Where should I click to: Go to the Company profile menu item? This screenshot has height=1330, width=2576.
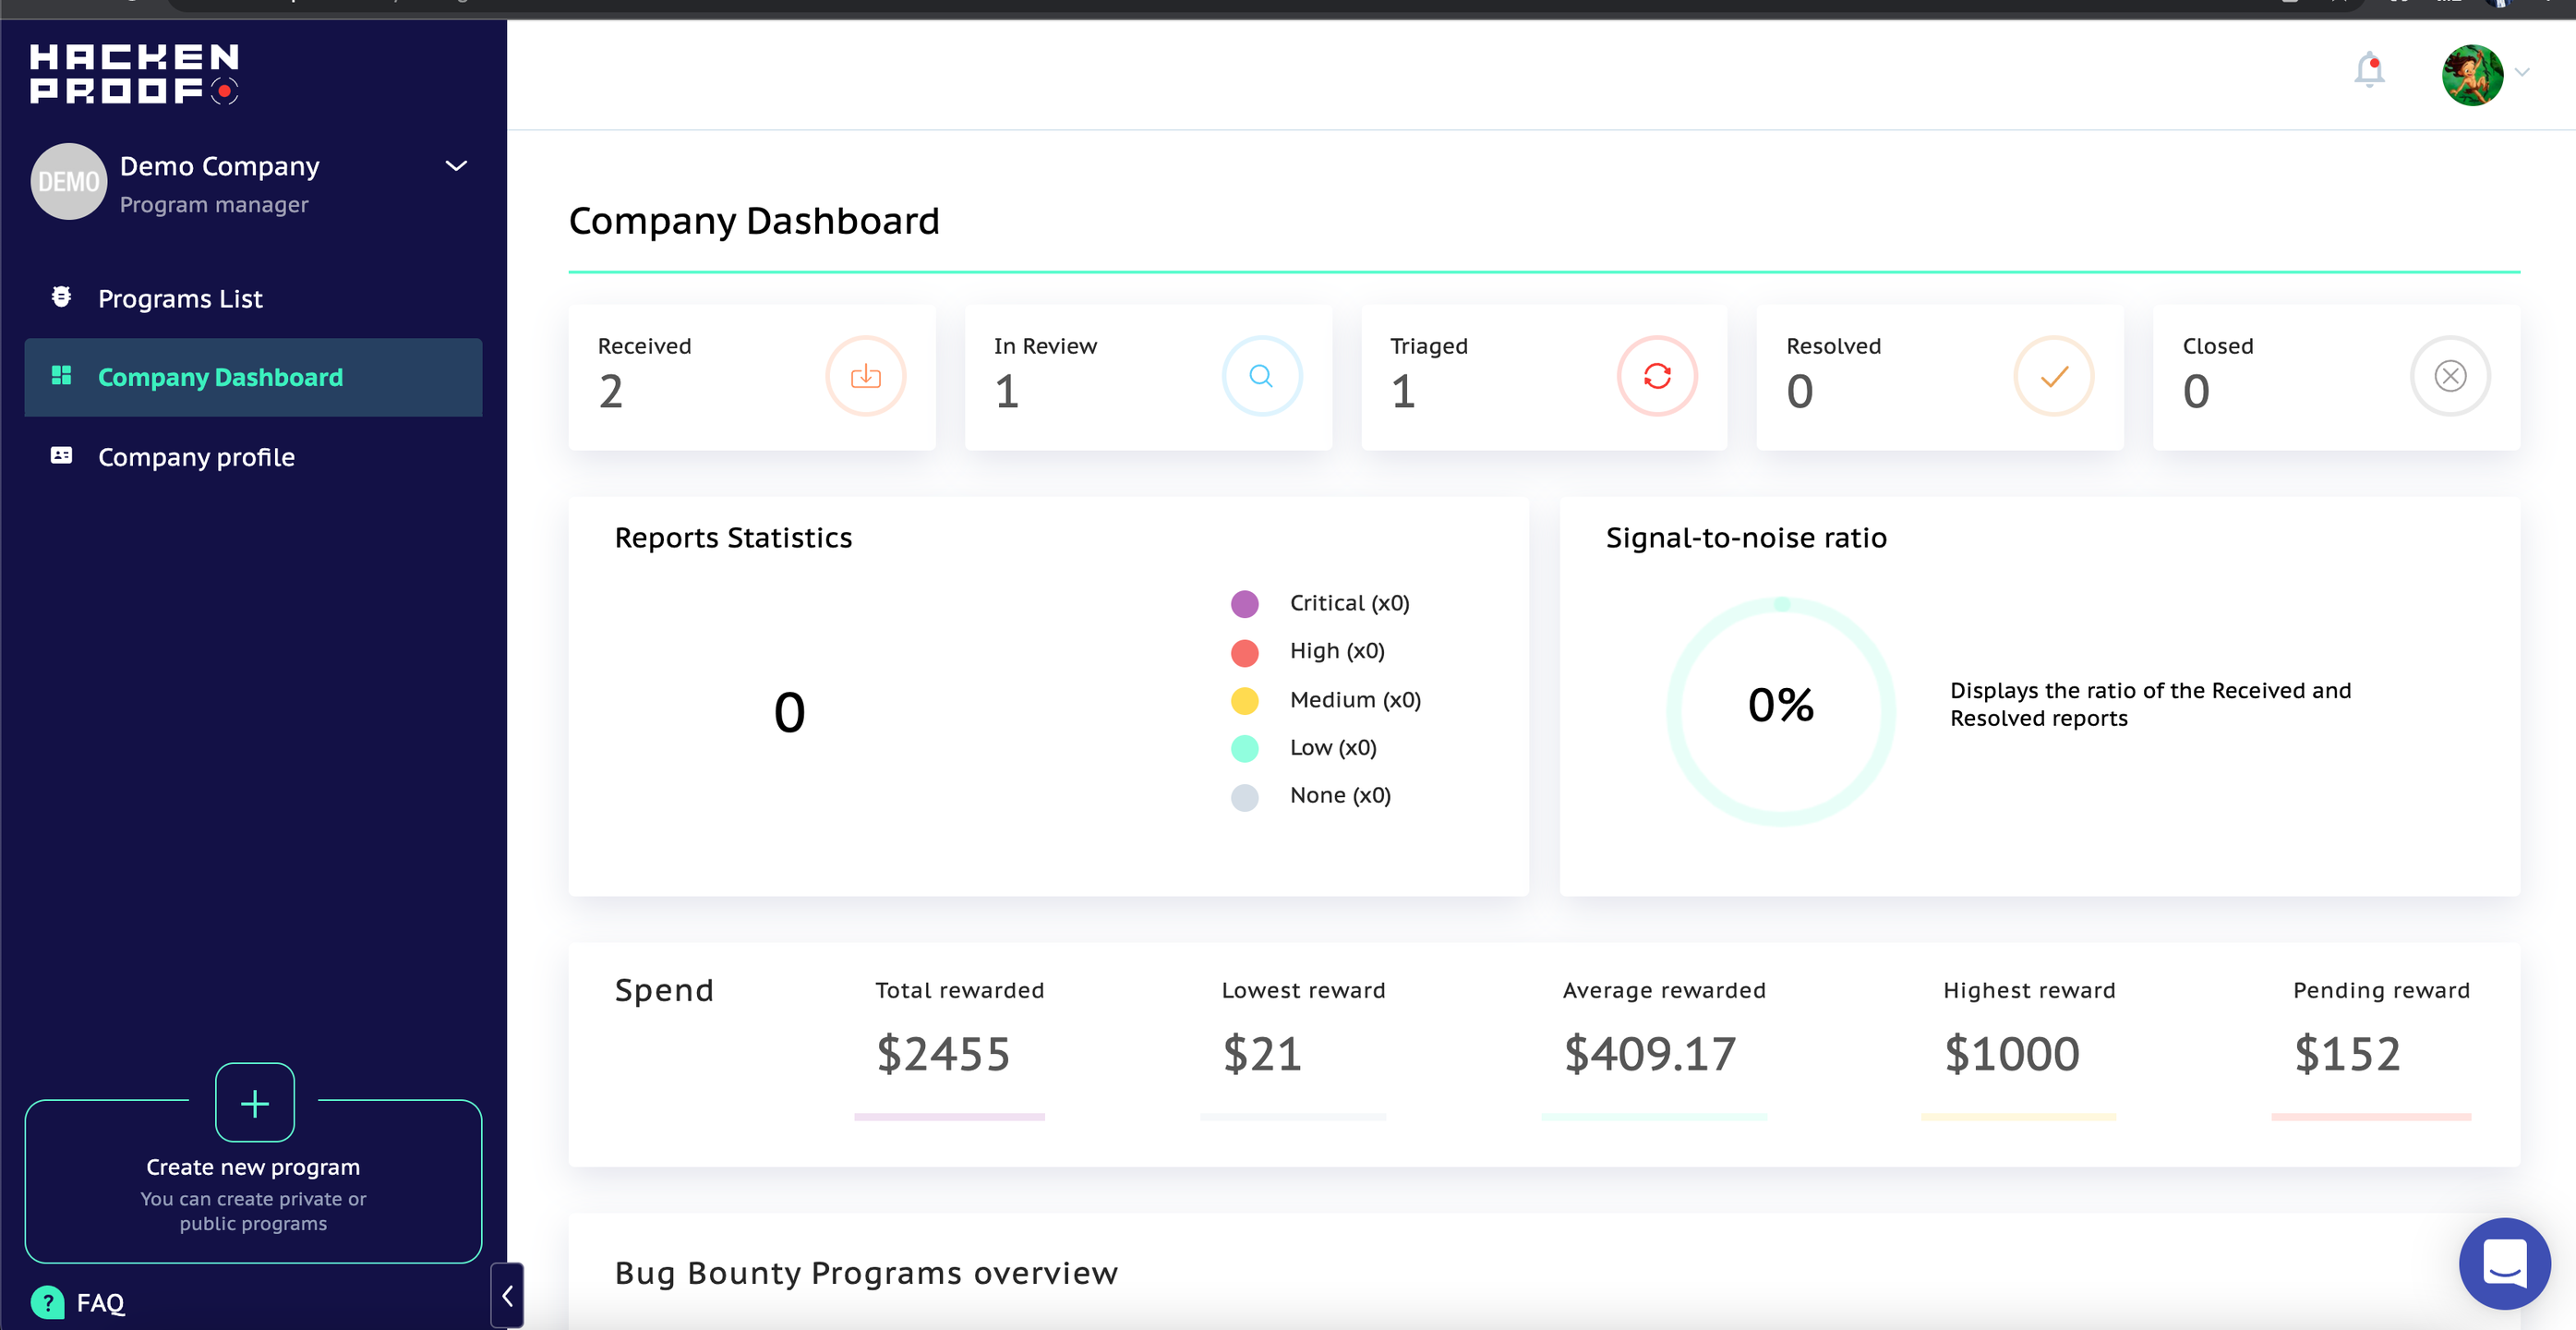point(196,457)
